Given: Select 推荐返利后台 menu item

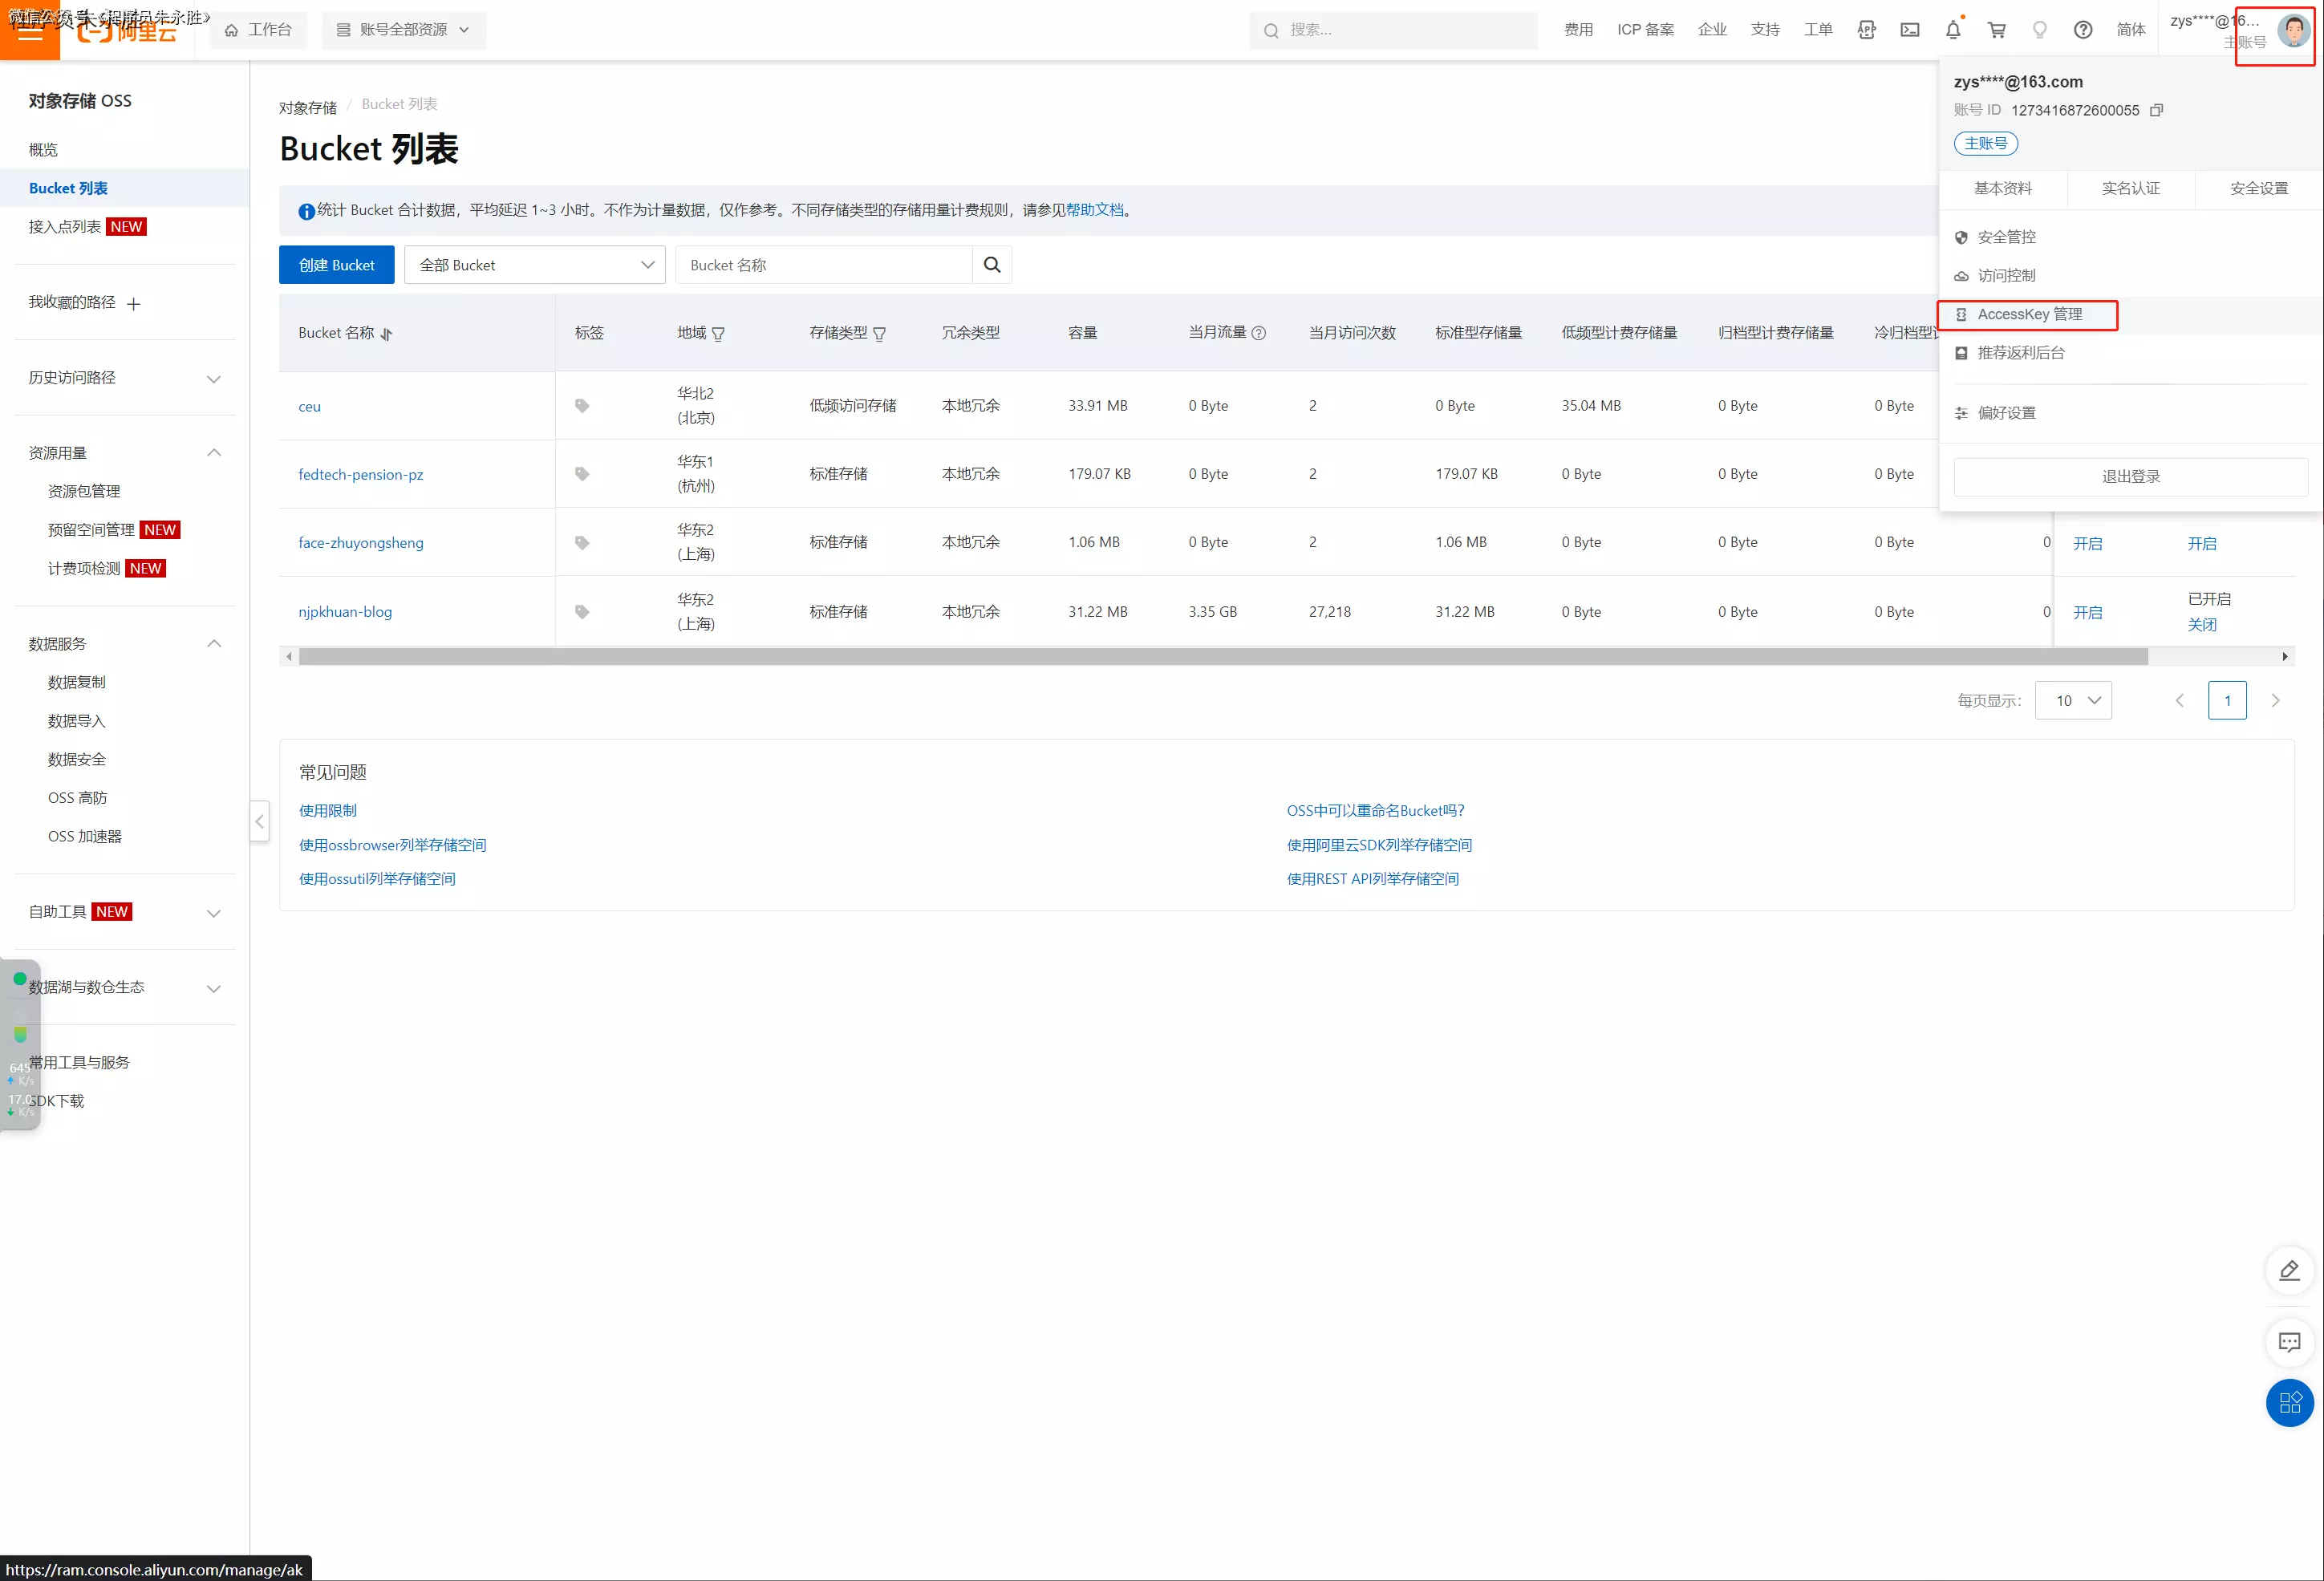Looking at the screenshot, I should [2131, 353].
